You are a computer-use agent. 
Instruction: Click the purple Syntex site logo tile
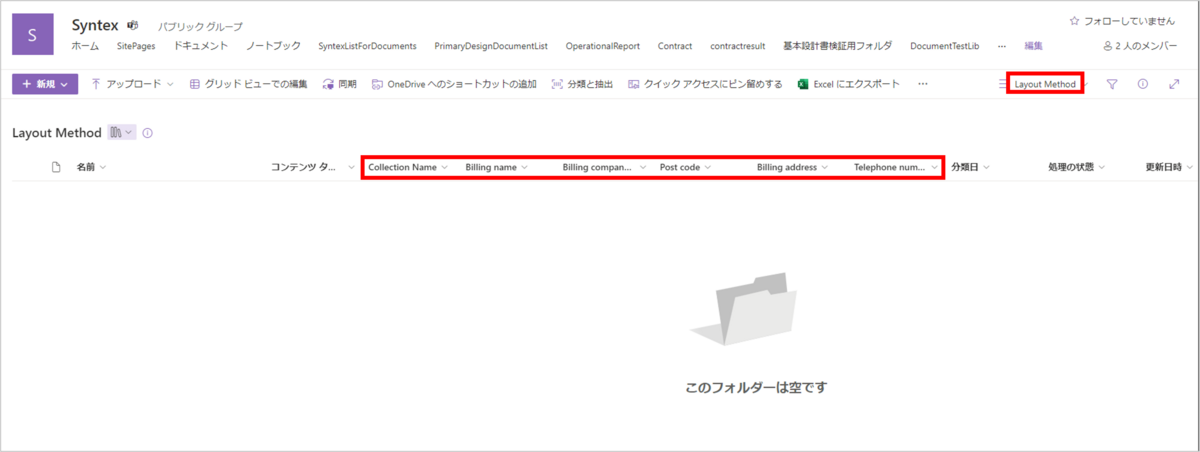(x=33, y=34)
